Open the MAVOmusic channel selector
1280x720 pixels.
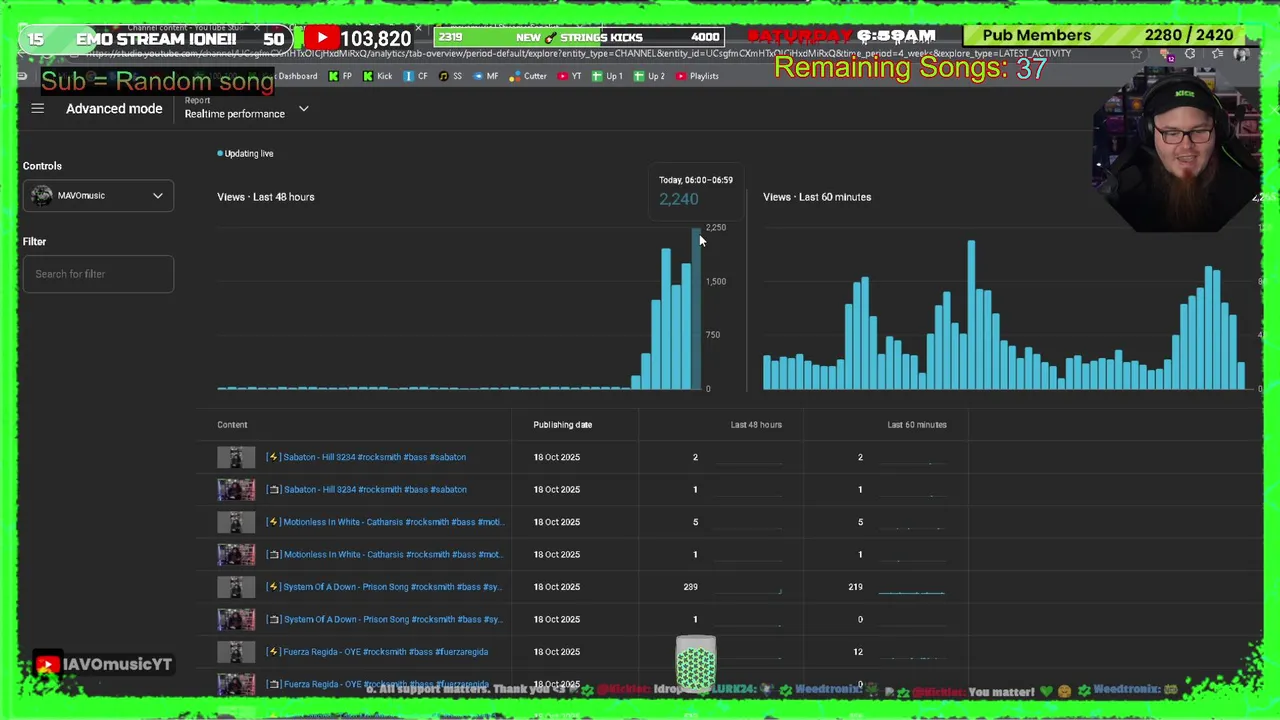(x=98, y=196)
